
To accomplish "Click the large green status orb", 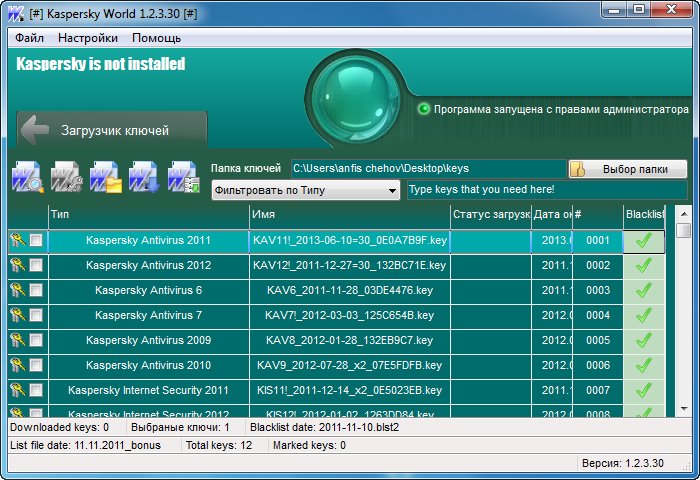I will coord(356,99).
